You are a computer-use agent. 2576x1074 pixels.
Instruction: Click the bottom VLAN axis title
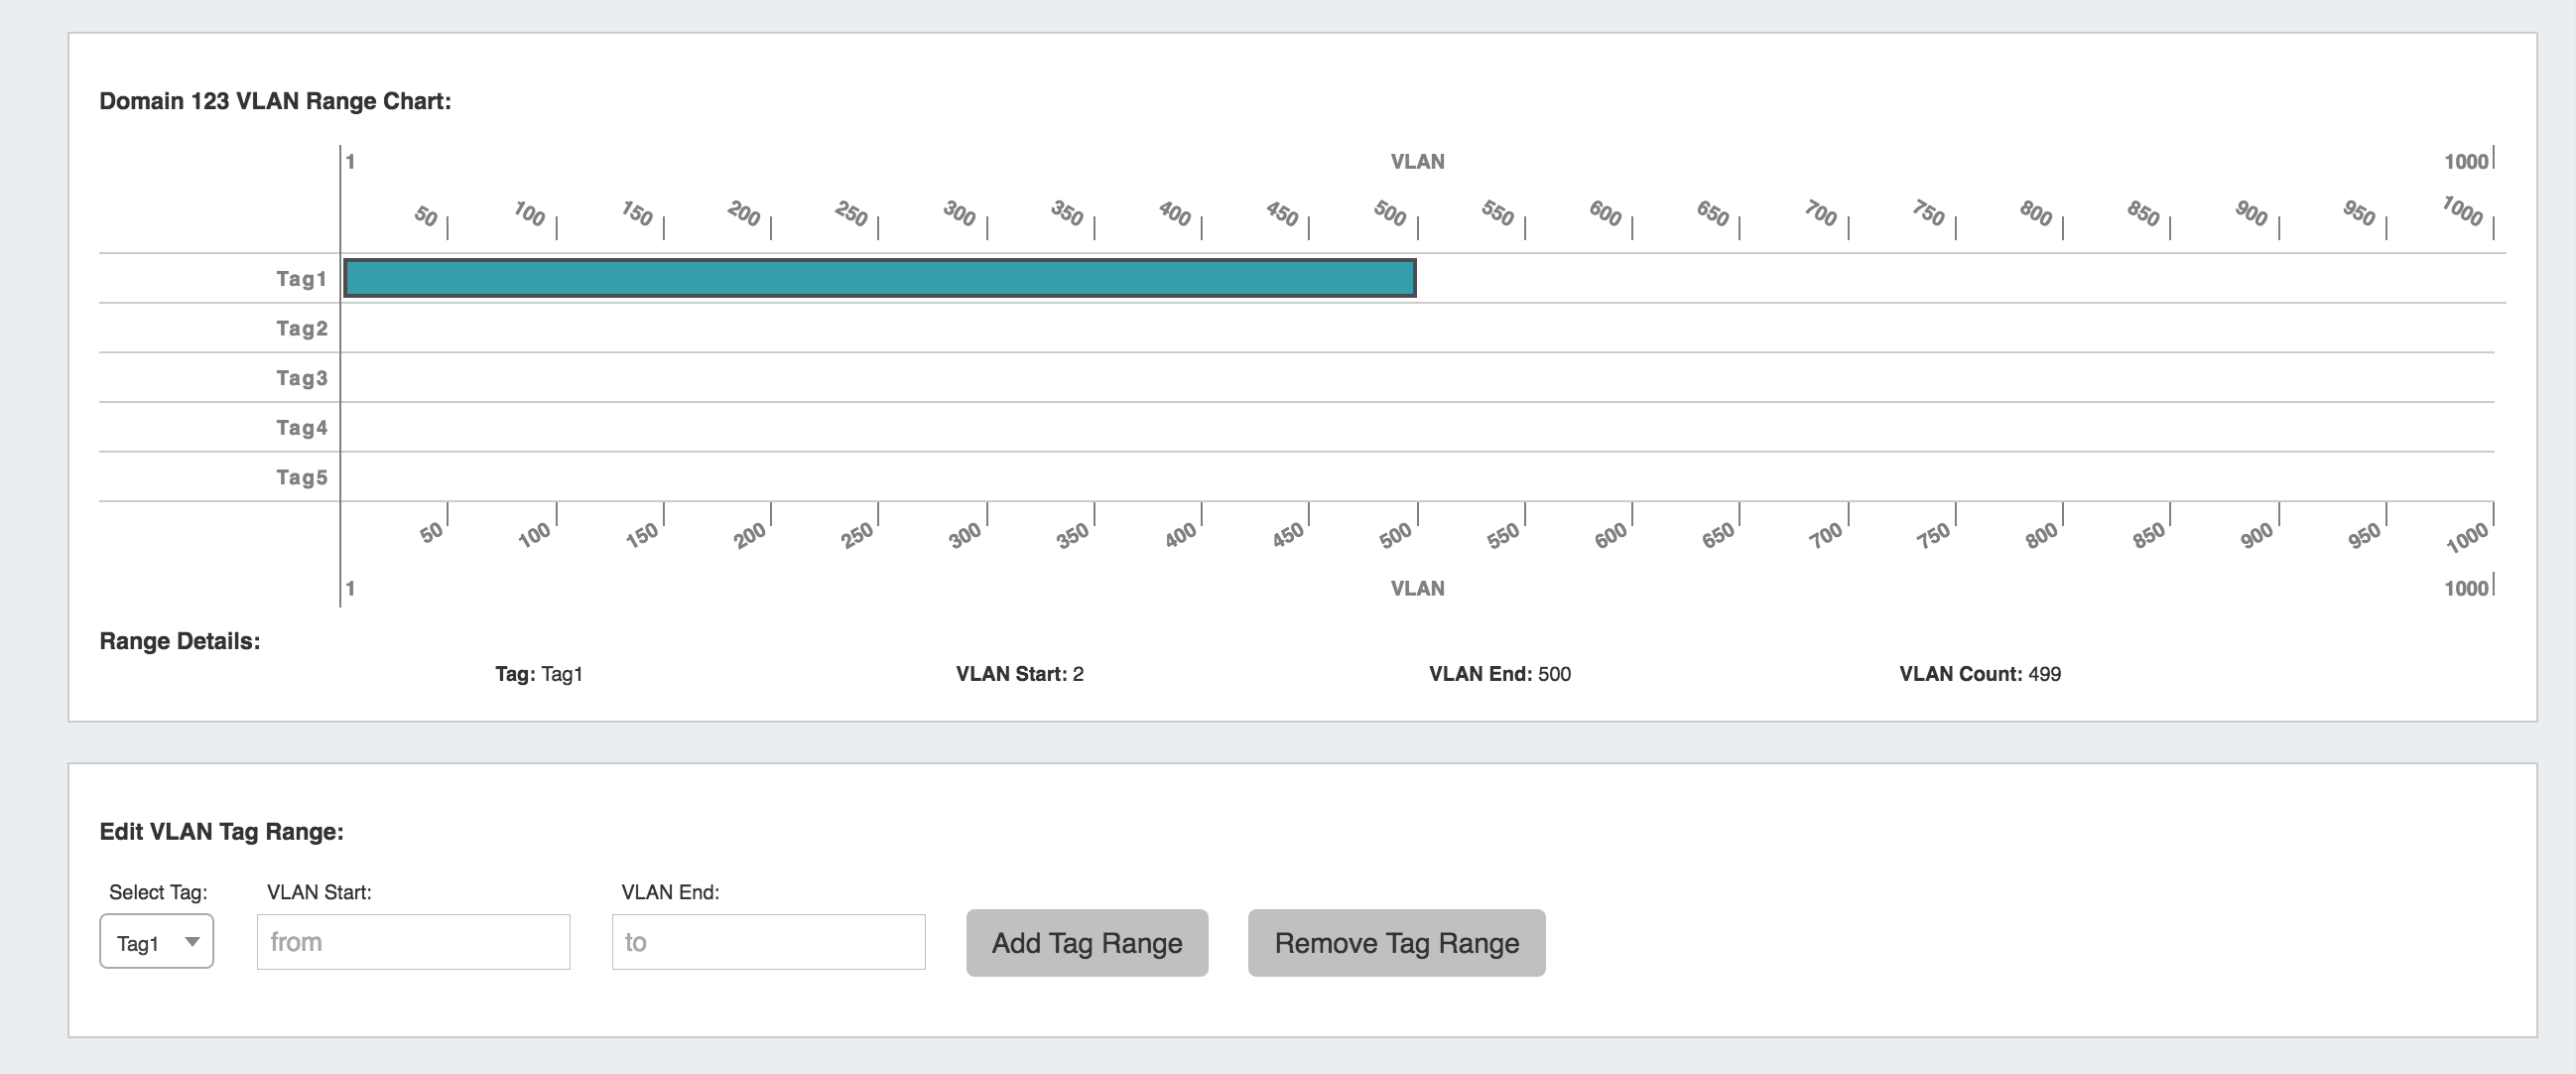point(1417,588)
